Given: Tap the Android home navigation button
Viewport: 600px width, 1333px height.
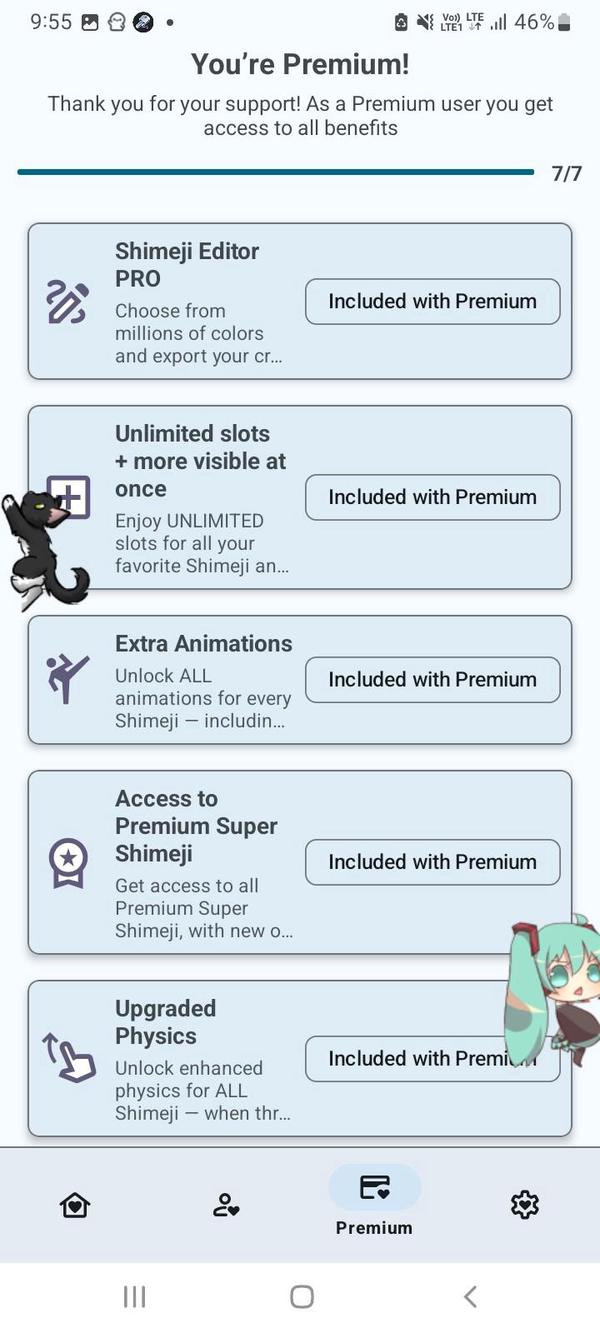Looking at the screenshot, I should 301,1297.
